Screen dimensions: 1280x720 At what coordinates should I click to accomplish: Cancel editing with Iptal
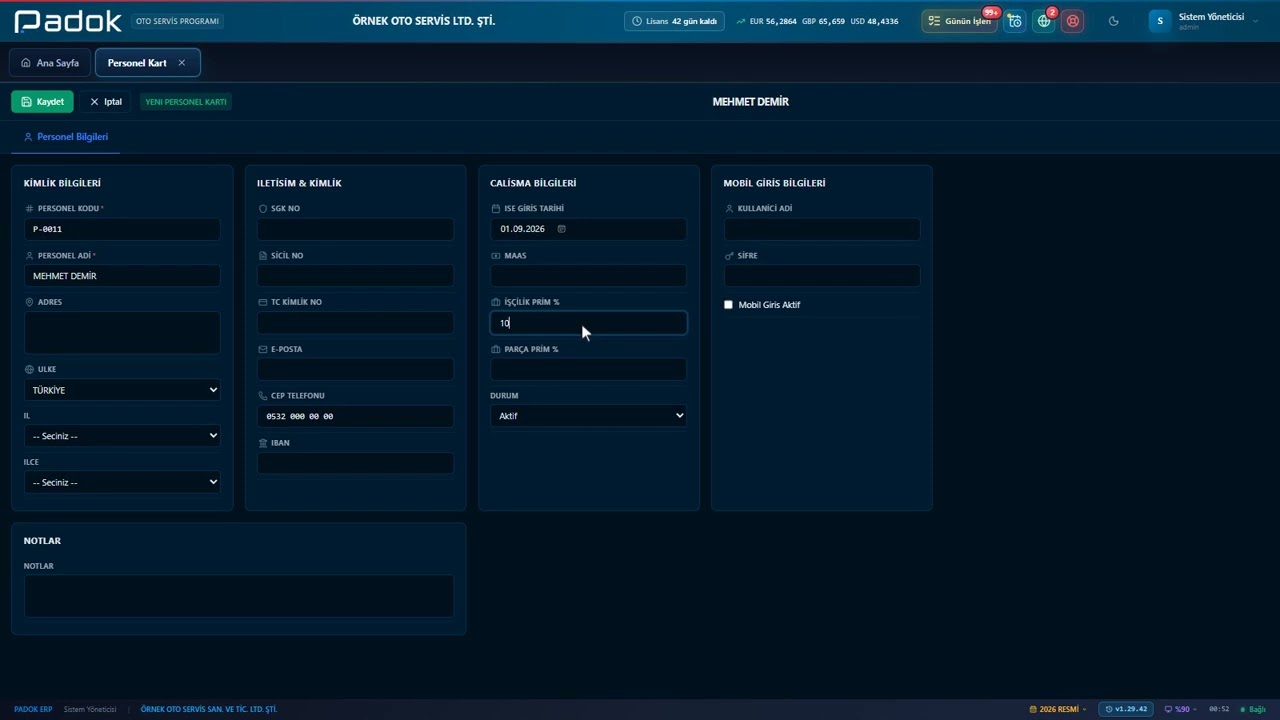point(106,102)
